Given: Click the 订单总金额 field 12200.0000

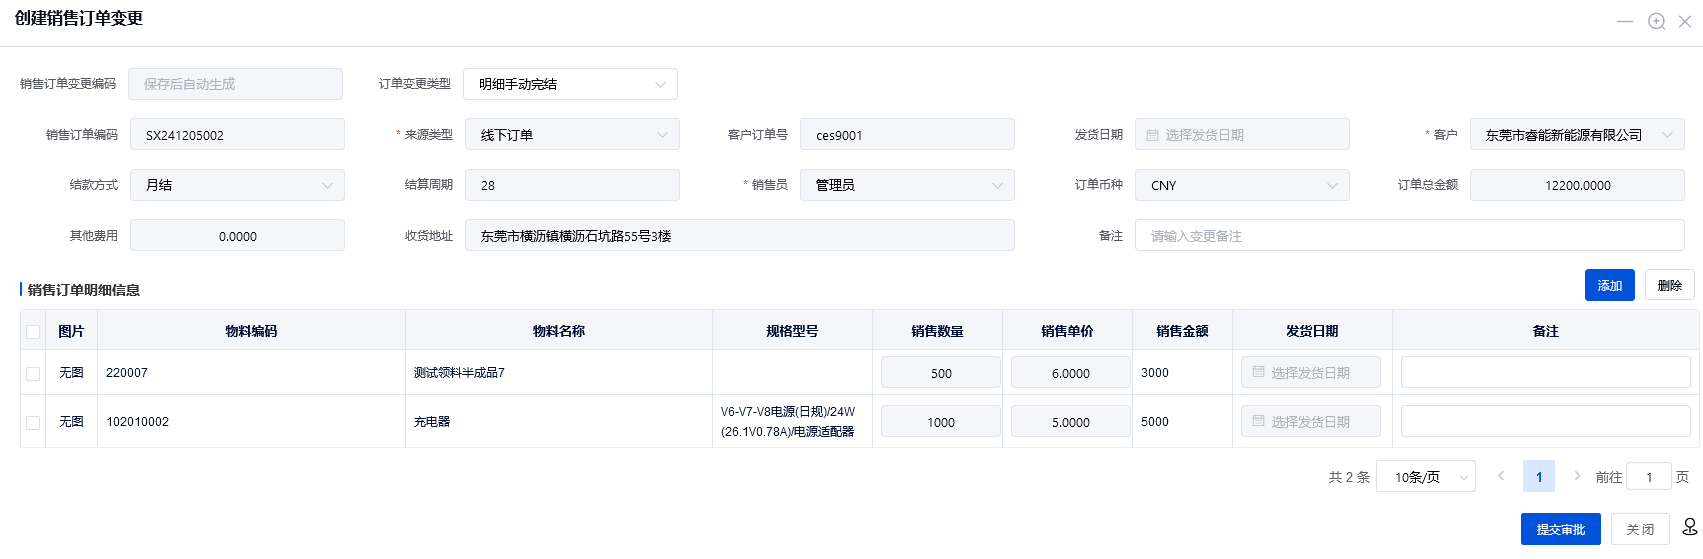Looking at the screenshot, I should (1577, 185).
